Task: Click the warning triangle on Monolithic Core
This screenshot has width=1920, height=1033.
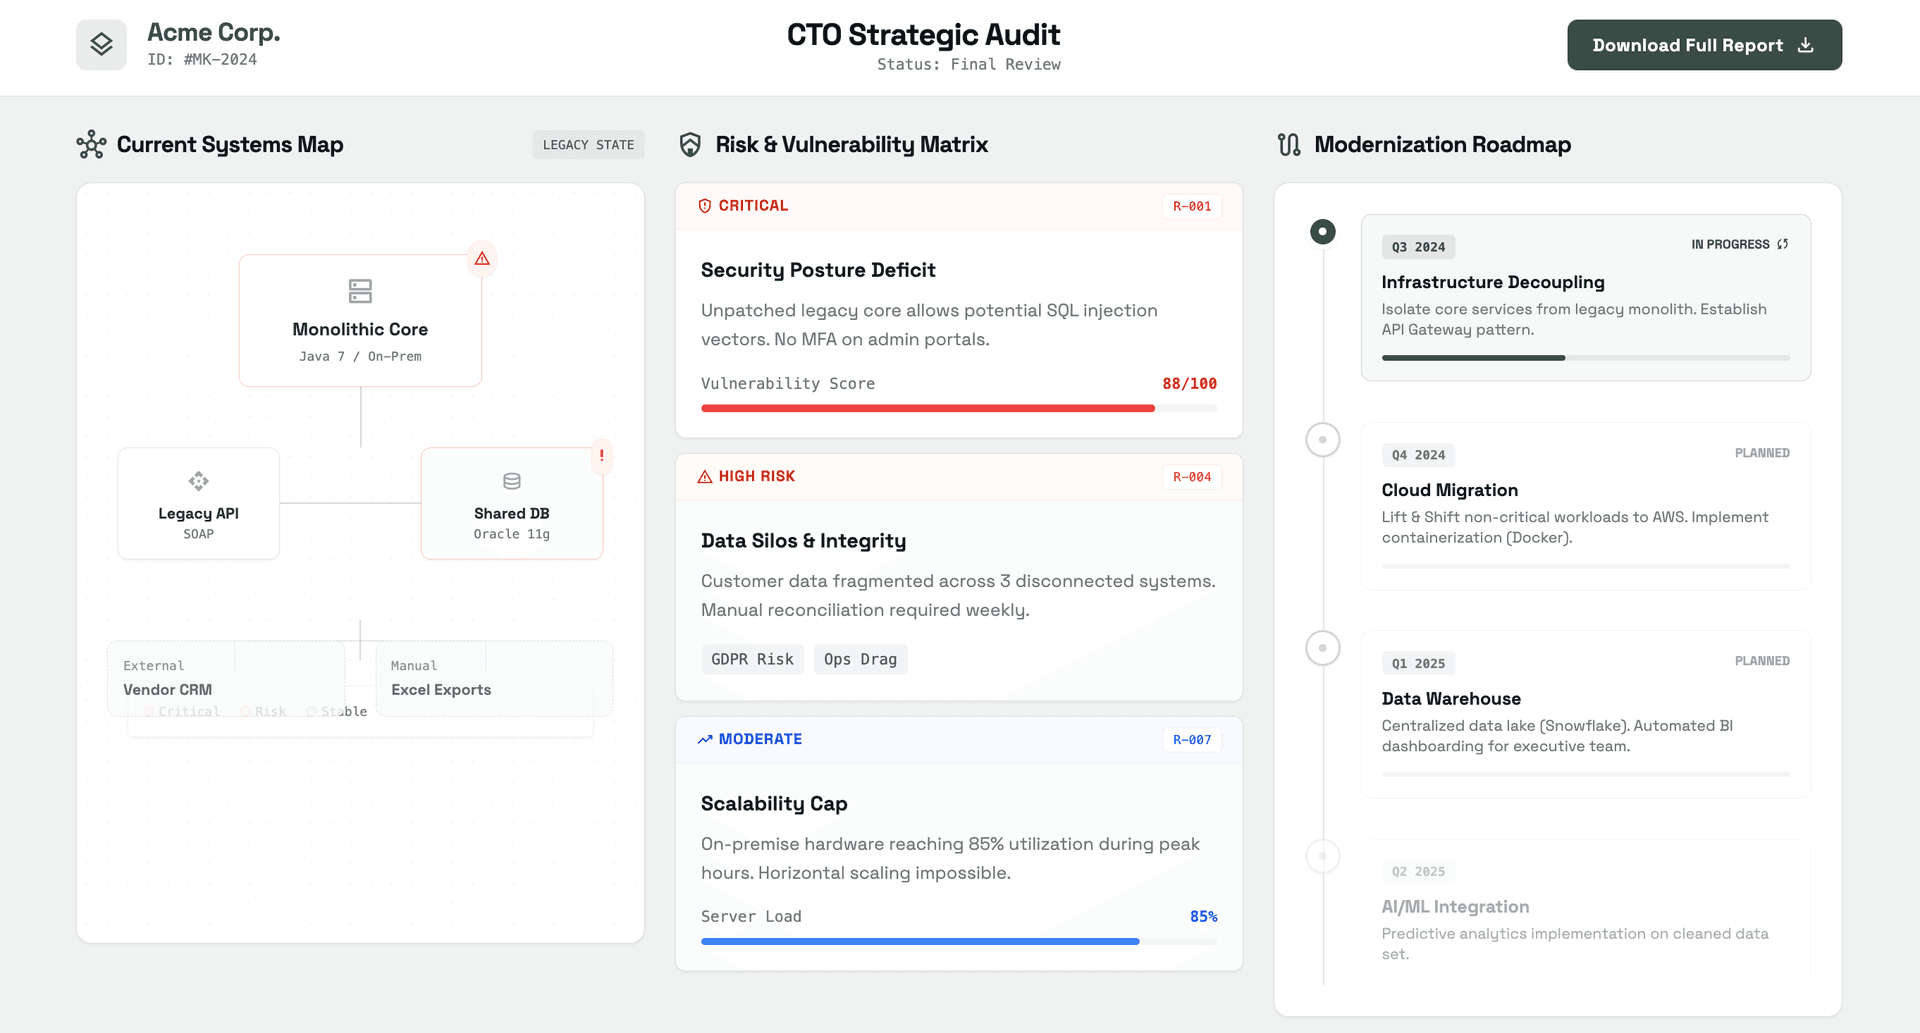Action: pyautogui.click(x=482, y=259)
